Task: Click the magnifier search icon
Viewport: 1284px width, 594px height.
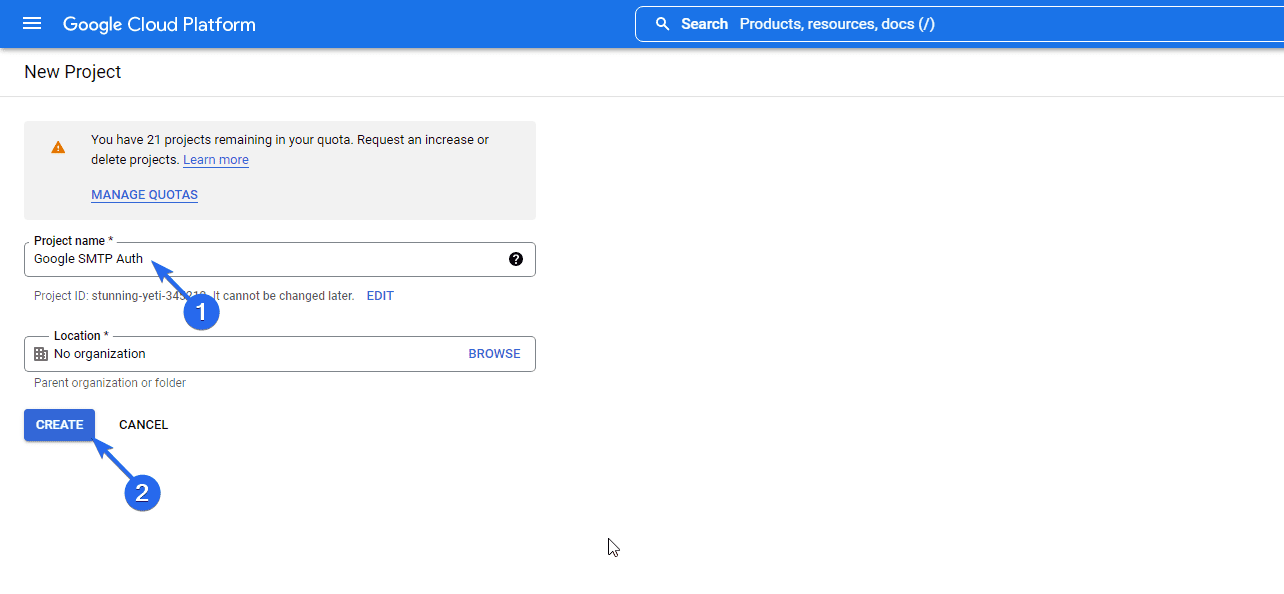Action: (662, 24)
